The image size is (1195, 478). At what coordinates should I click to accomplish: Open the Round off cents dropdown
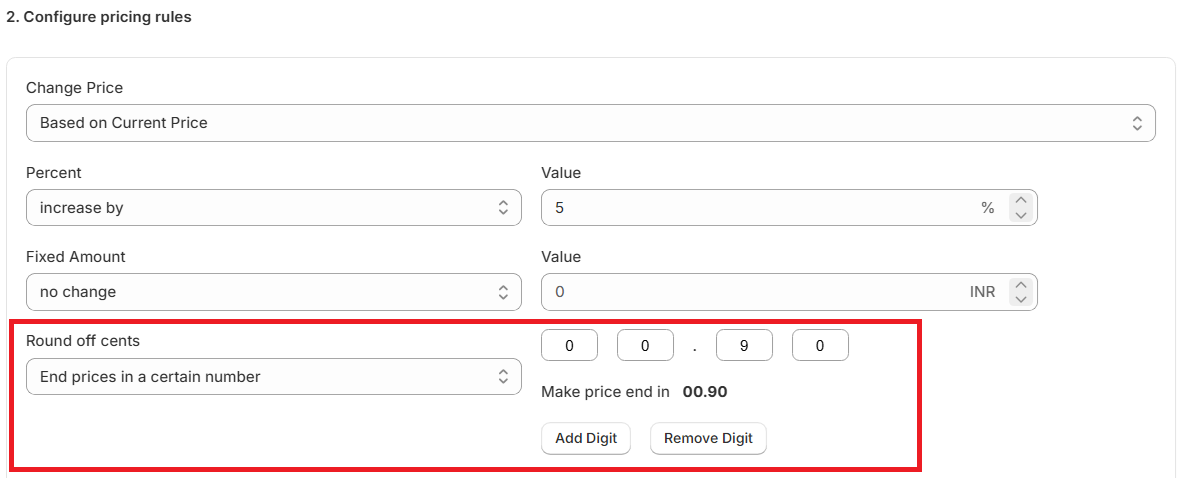(273, 377)
